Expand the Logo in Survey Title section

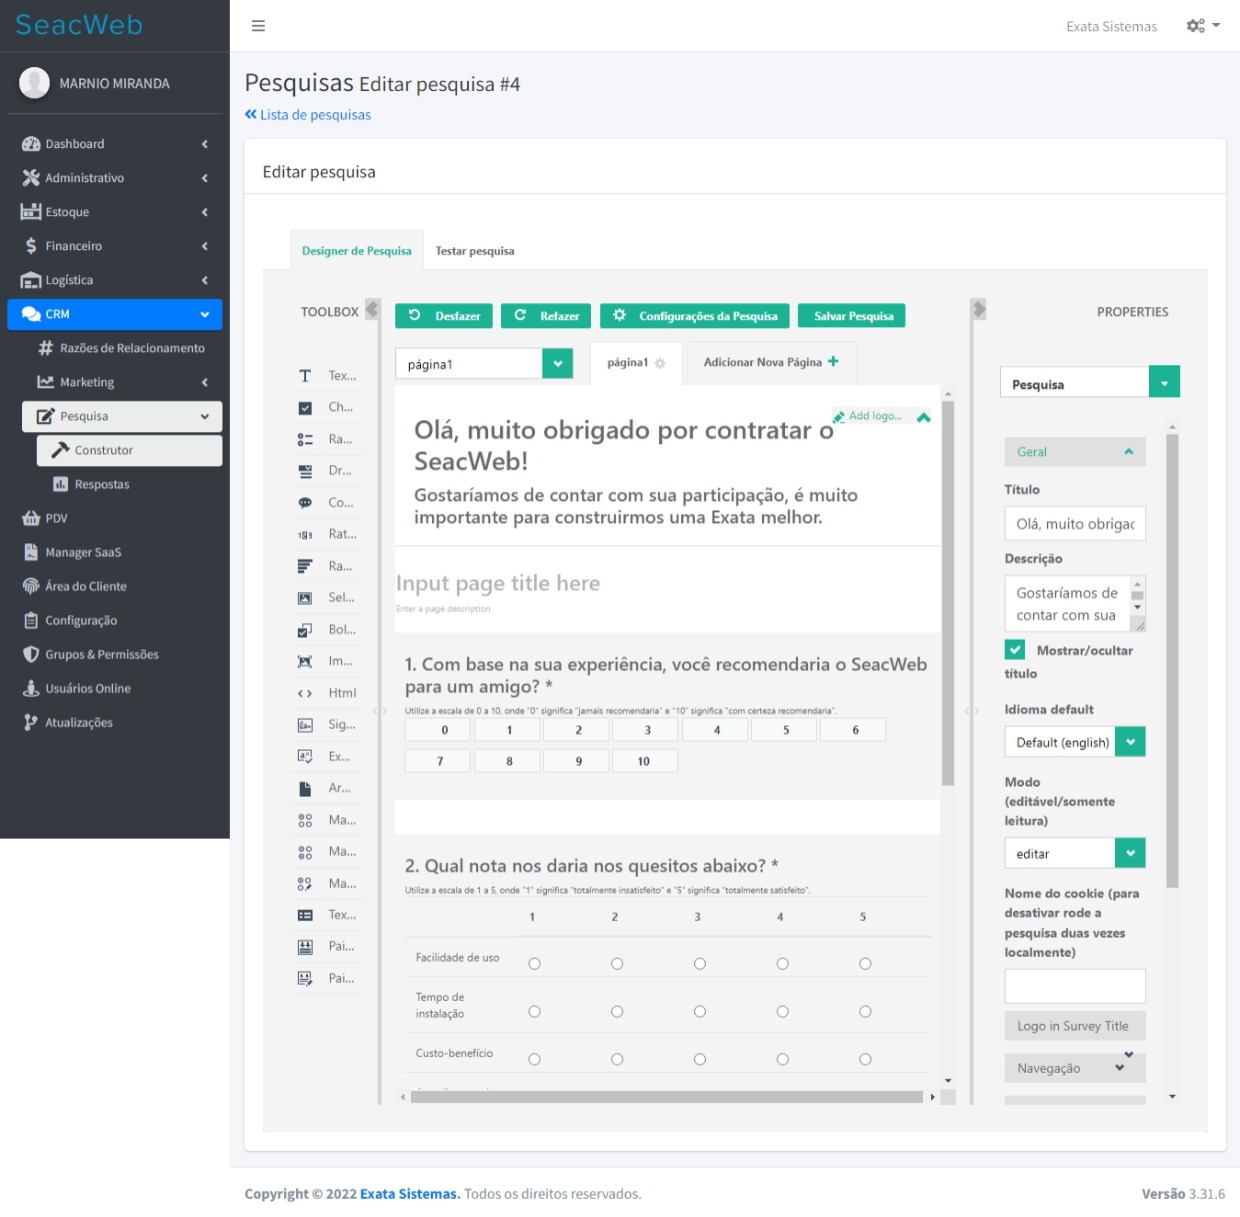pos(1075,1026)
